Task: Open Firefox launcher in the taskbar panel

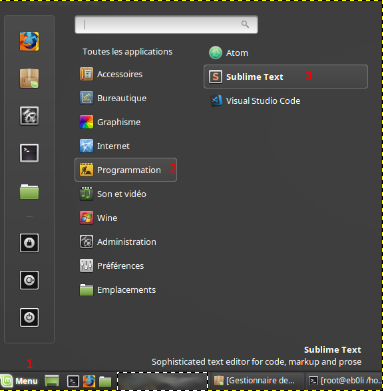Action: pyautogui.click(x=89, y=381)
